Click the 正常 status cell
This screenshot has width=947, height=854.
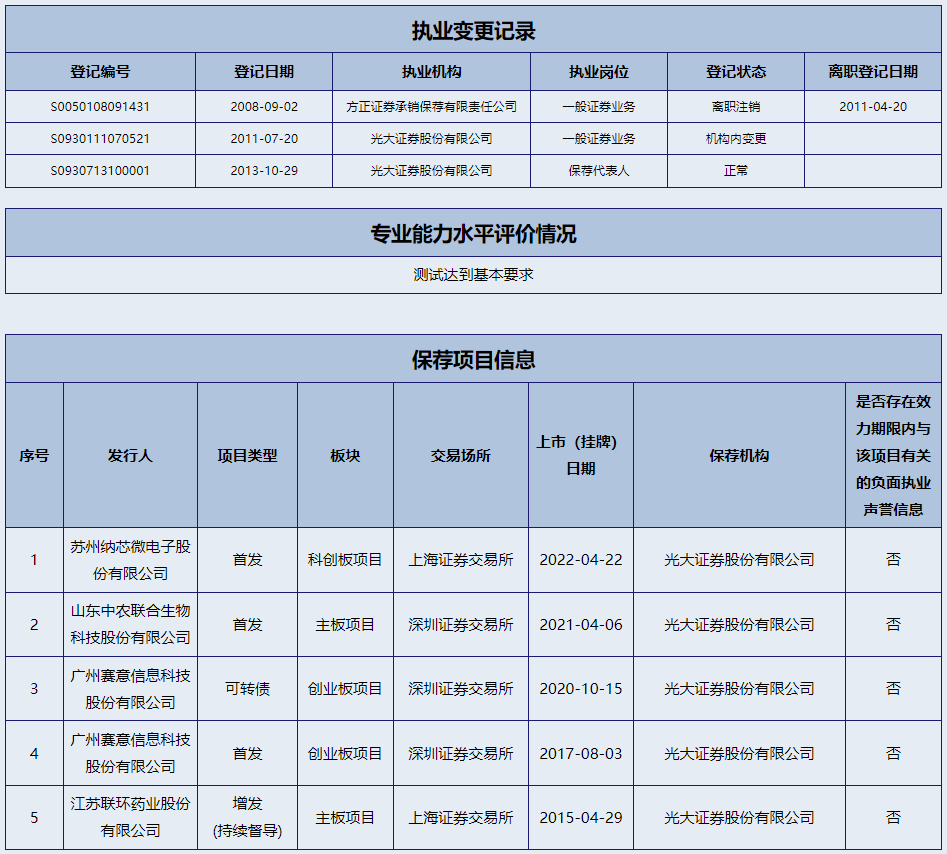(736, 171)
